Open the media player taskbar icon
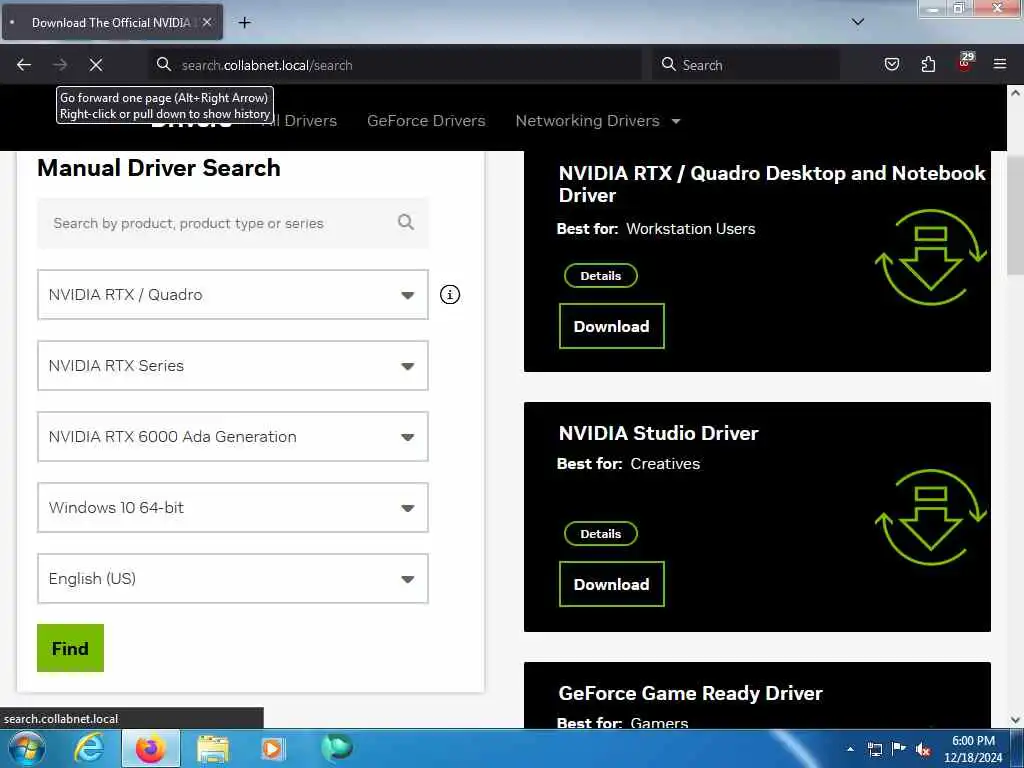 click(272, 749)
